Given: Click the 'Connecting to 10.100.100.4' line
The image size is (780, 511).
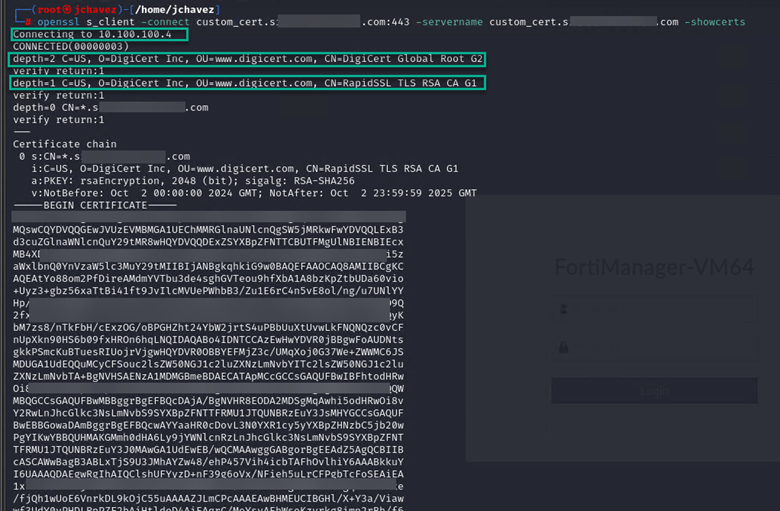Looking at the screenshot, I should pos(92,34).
